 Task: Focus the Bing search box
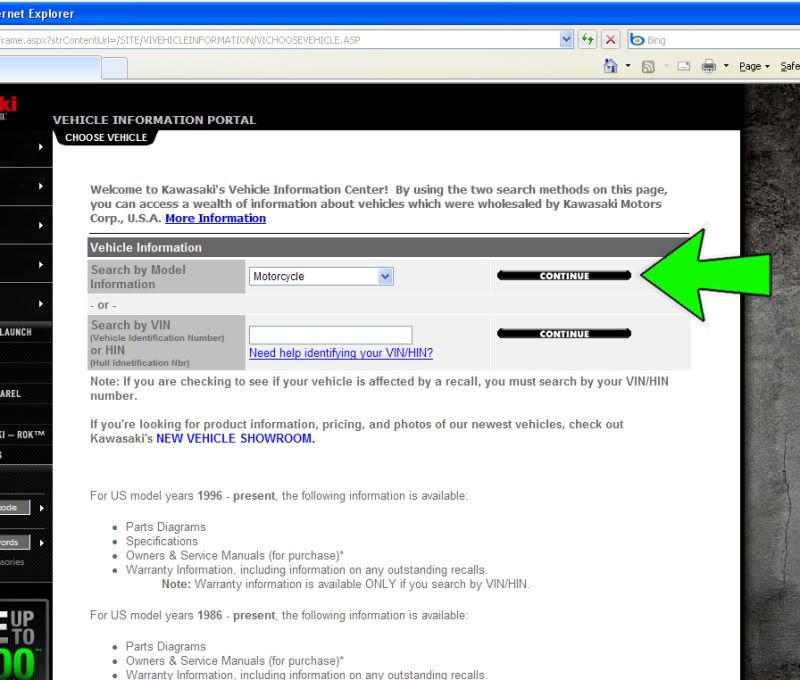(722, 40)
